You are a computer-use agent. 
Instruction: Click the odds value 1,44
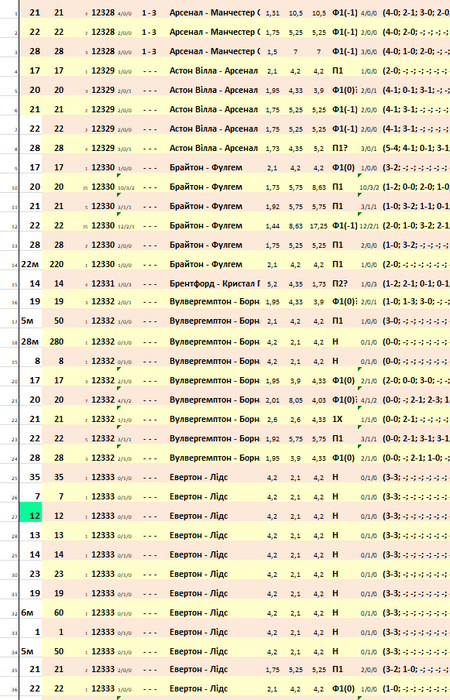click(272, 226)
